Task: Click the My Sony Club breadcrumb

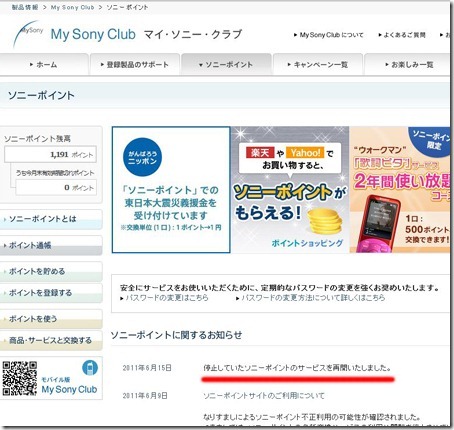Action: tap(72, 7)
